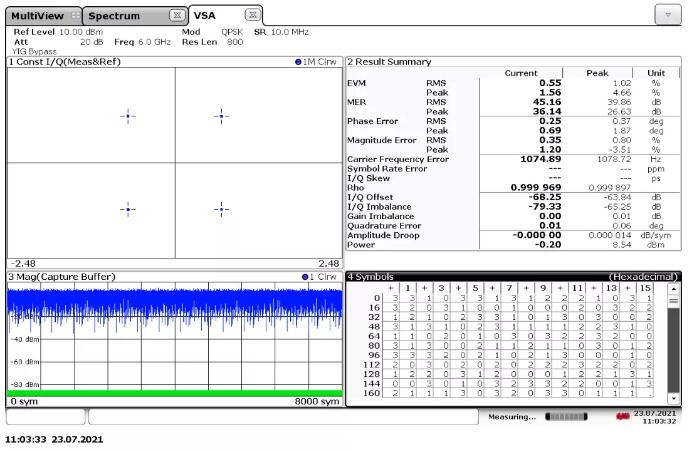Click the Symbols column header 15

645,288
